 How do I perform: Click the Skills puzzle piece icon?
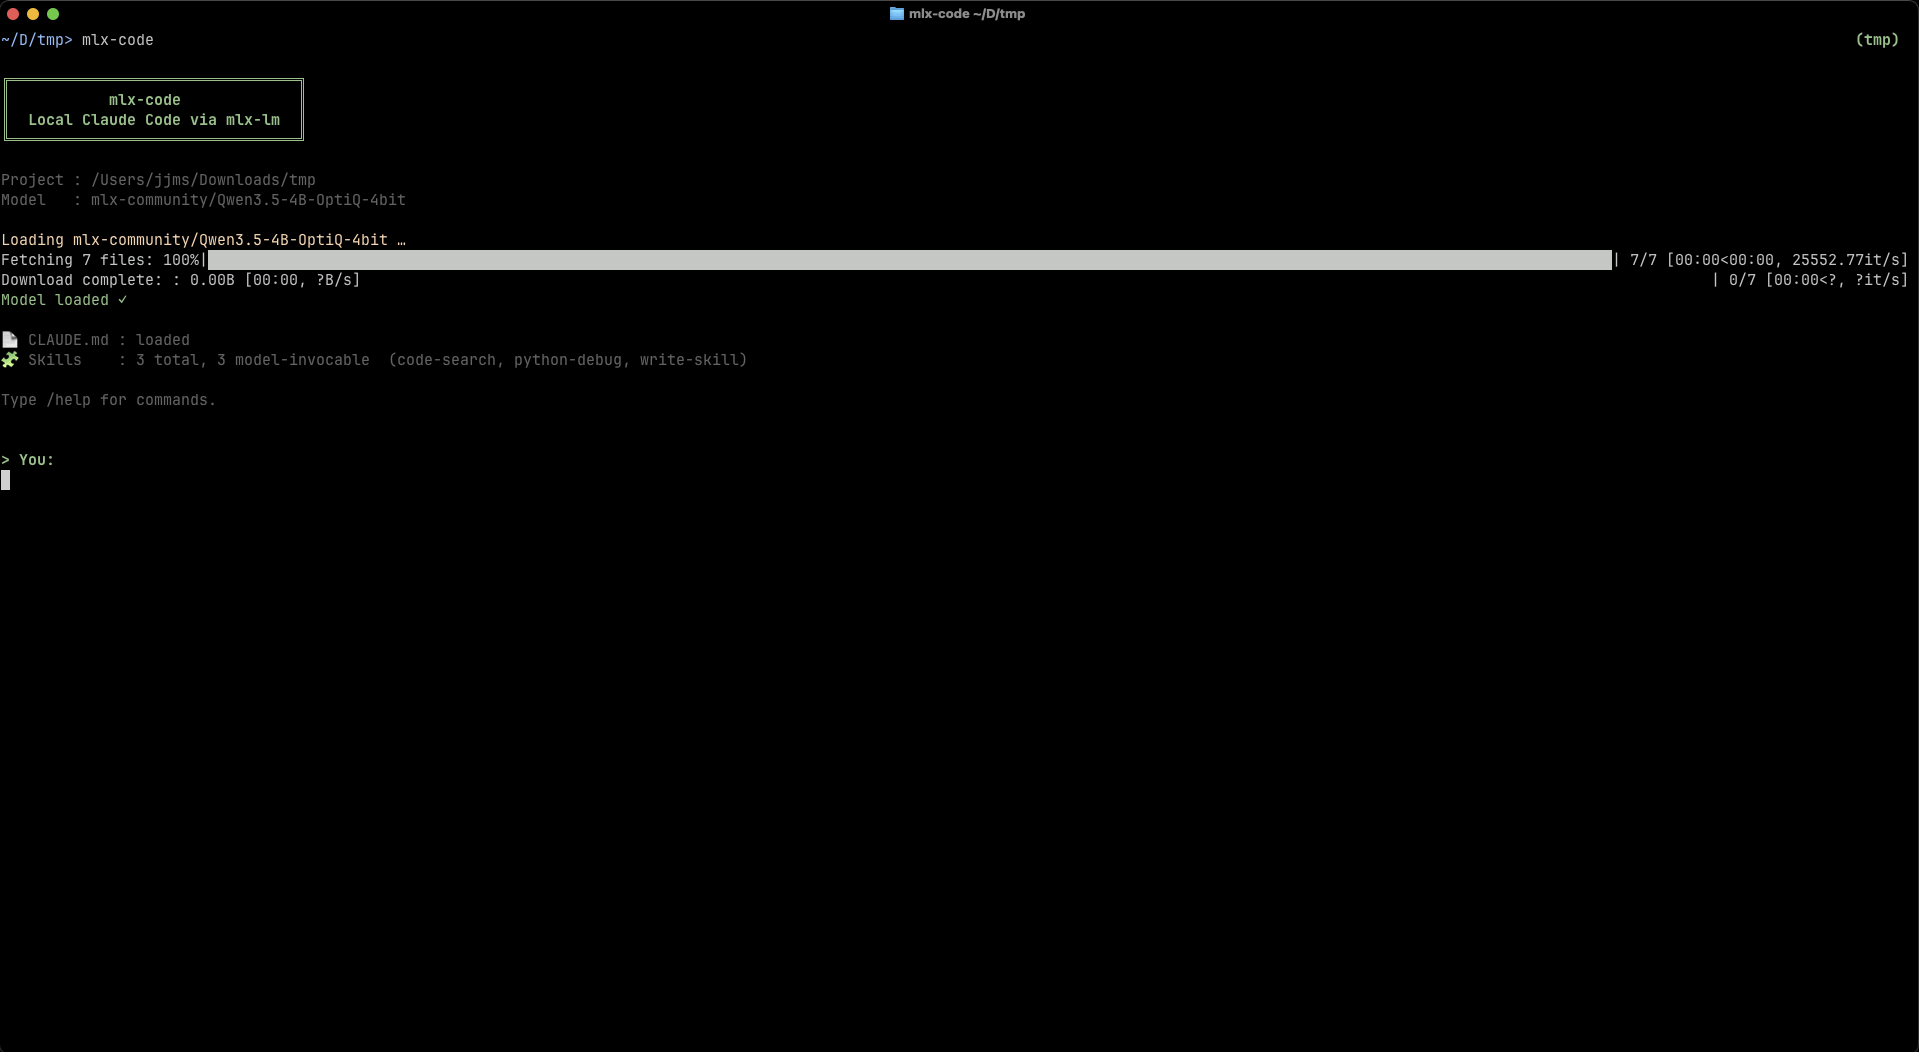click(x=10, y=360)
